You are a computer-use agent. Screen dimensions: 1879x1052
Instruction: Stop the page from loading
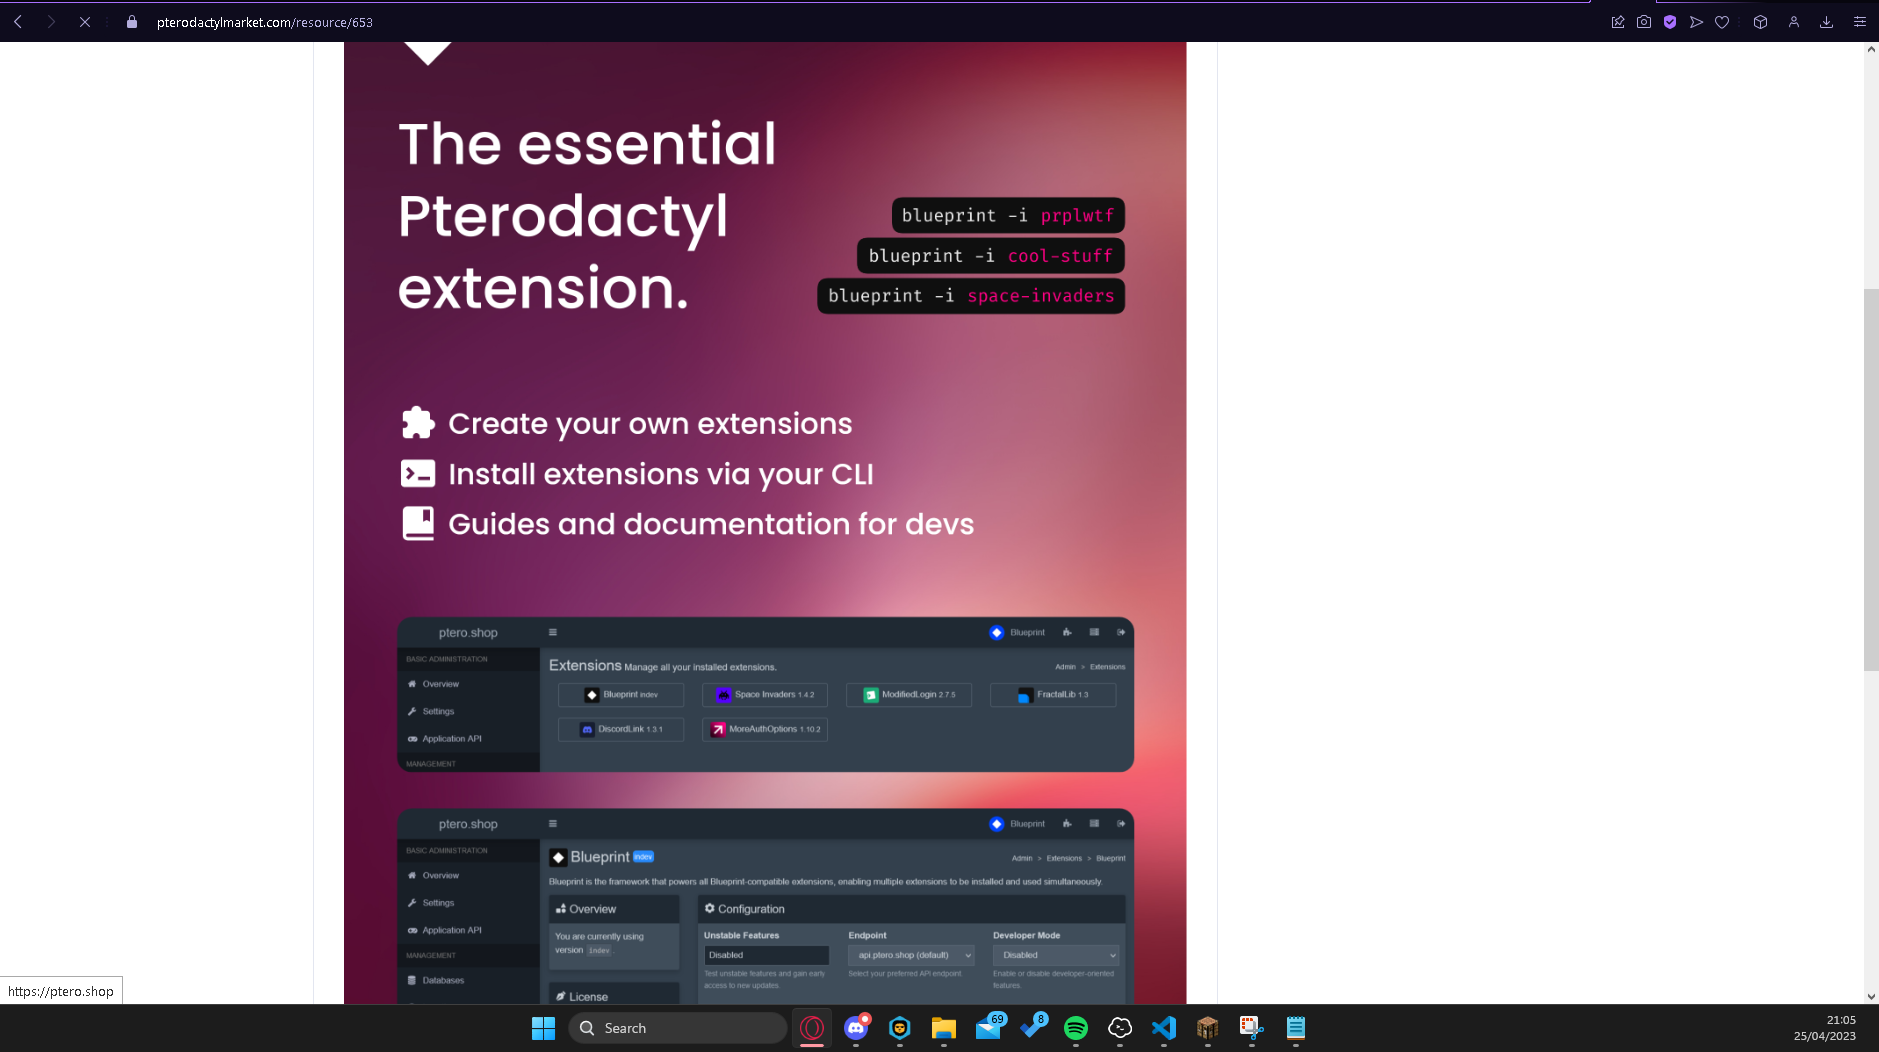coord(85,21)
